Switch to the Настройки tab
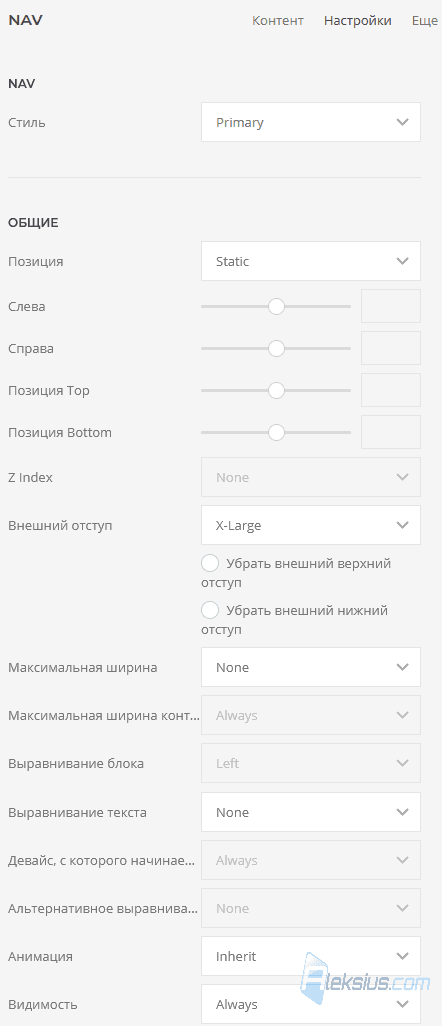 pos(358,21)
